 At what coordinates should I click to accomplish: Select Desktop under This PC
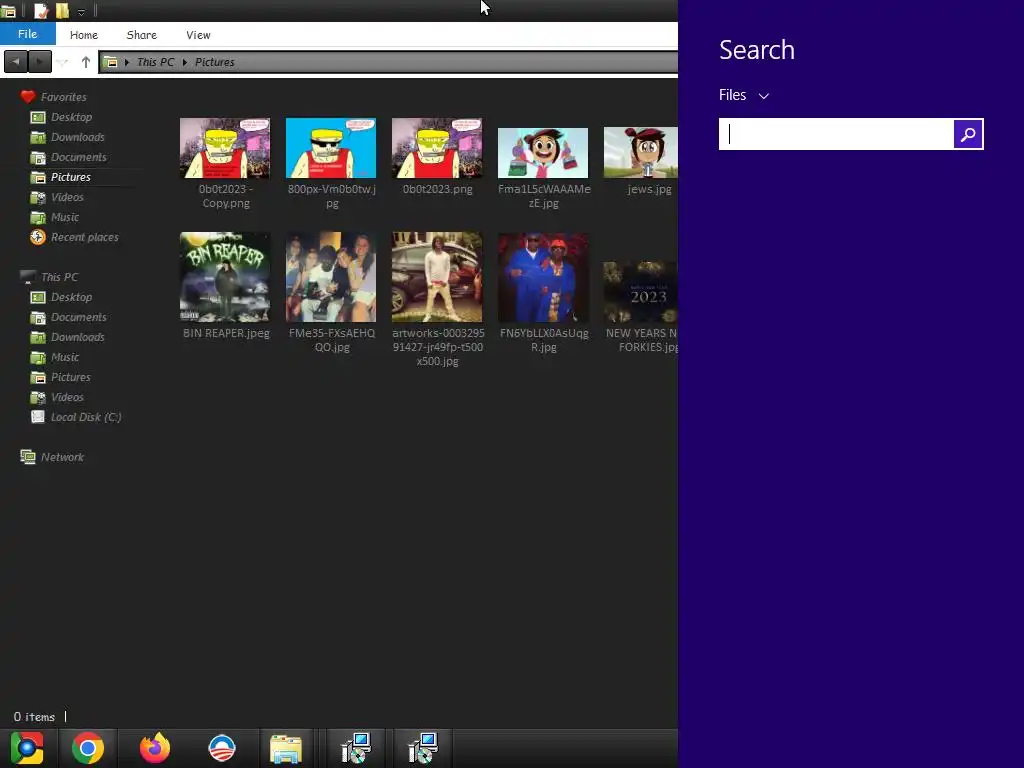(71, 297)
